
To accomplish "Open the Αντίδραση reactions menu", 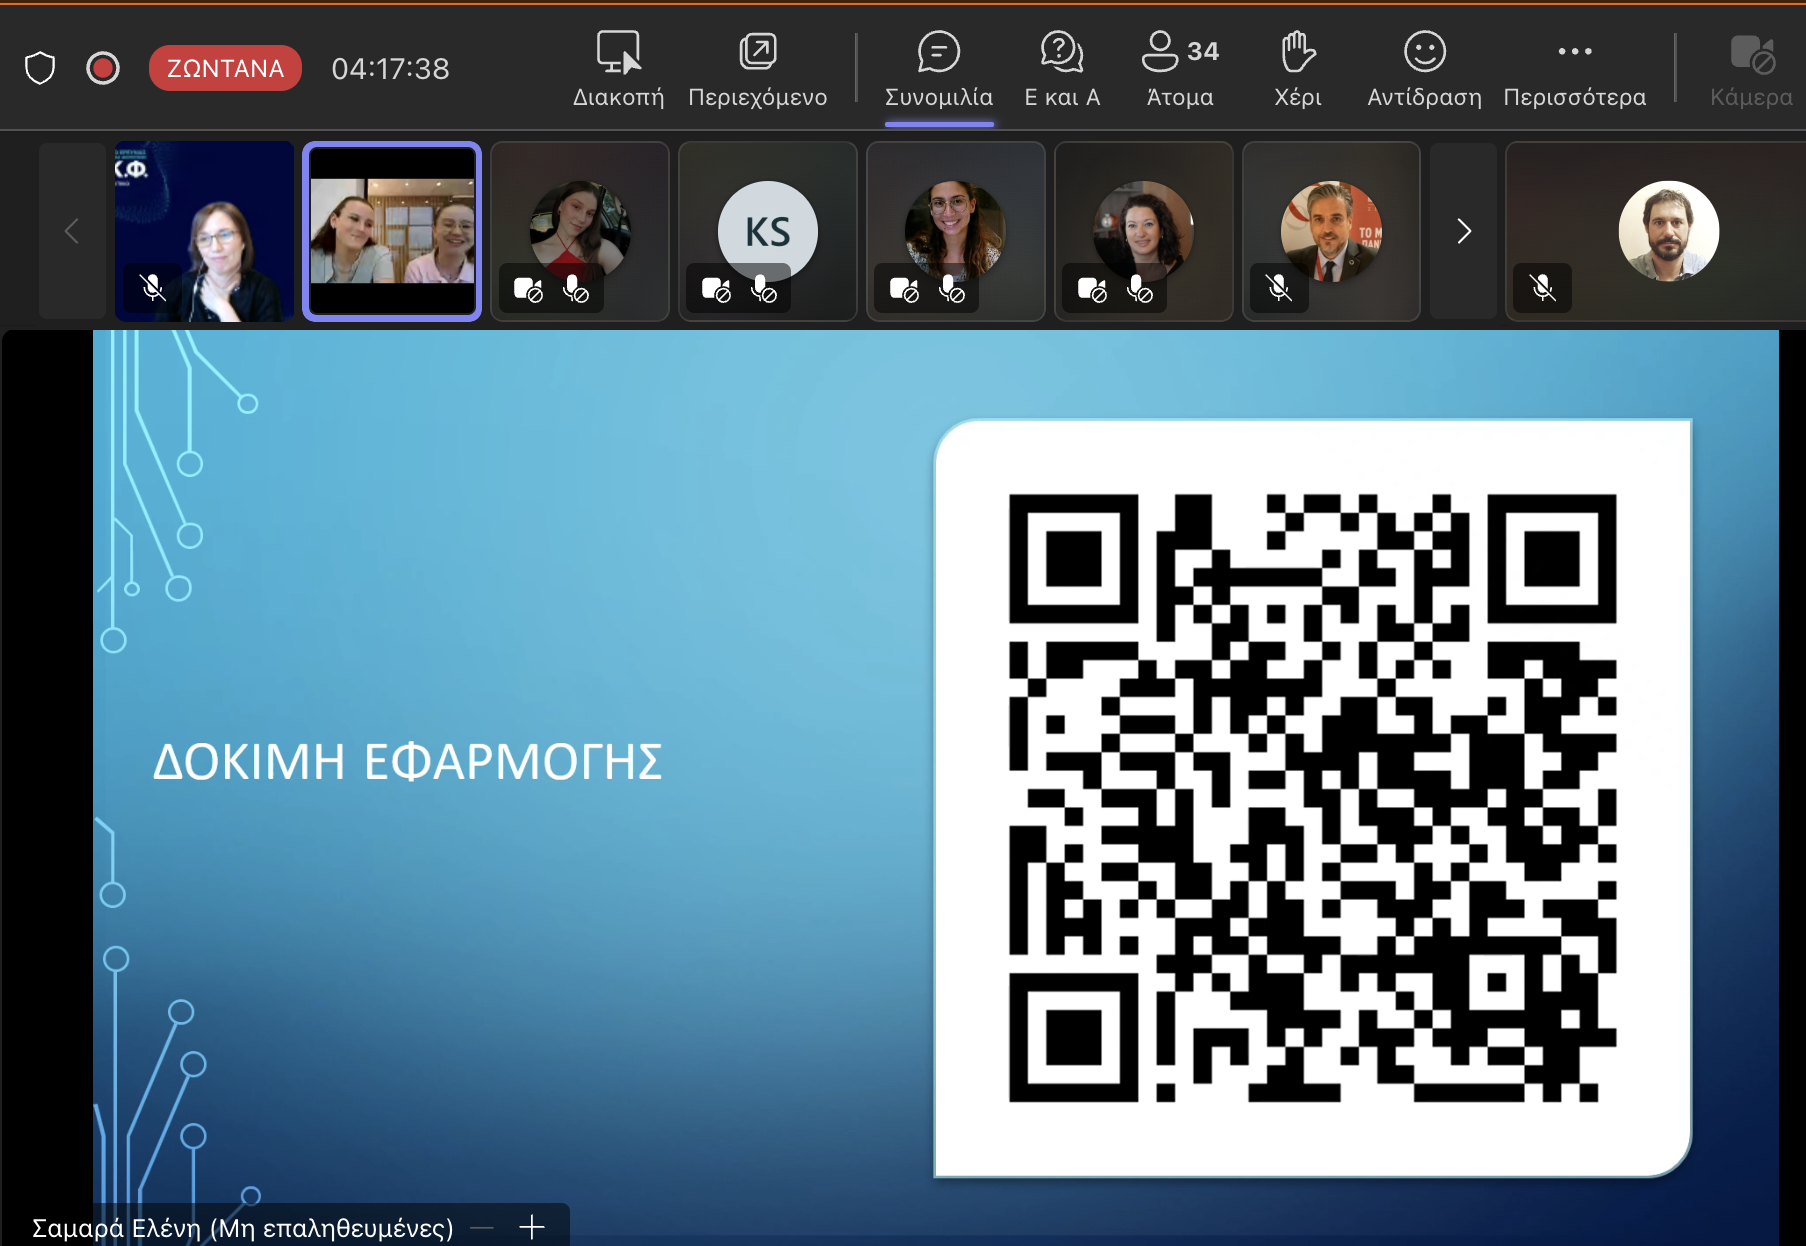I will (x=1425, y=68).
